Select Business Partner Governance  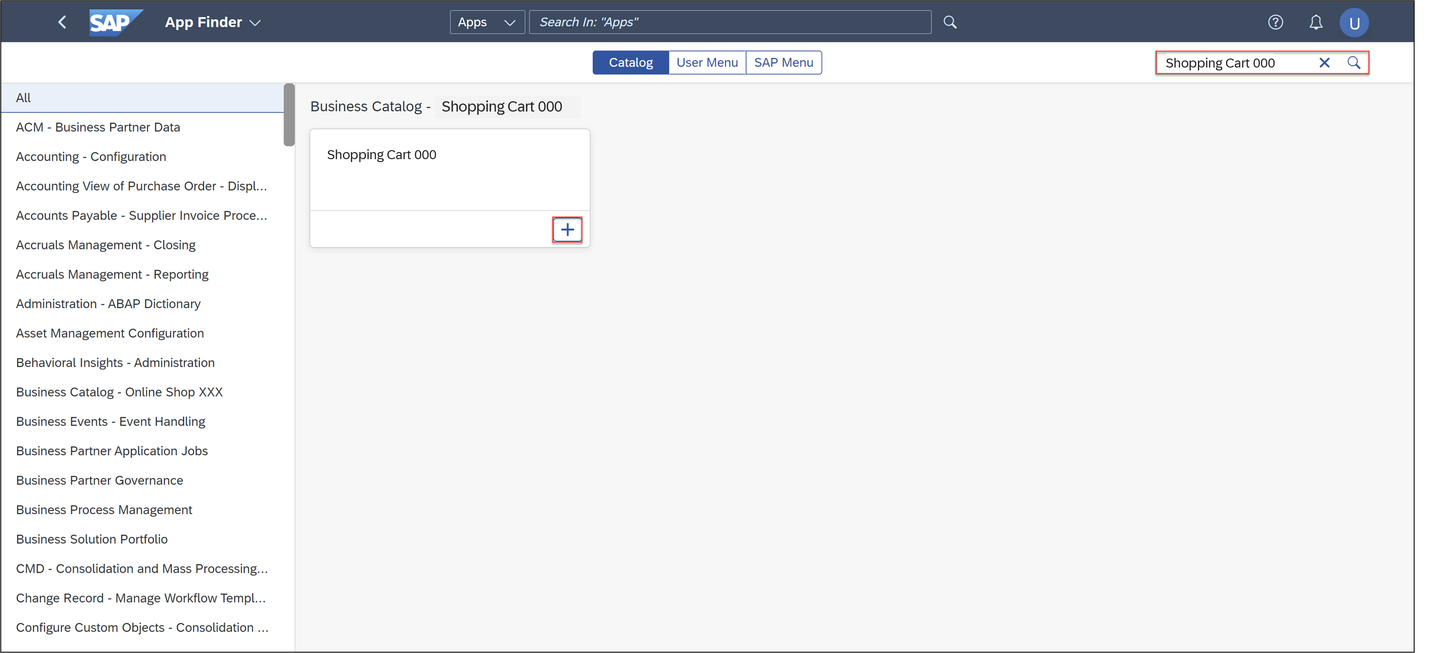[x=142, y=480]
